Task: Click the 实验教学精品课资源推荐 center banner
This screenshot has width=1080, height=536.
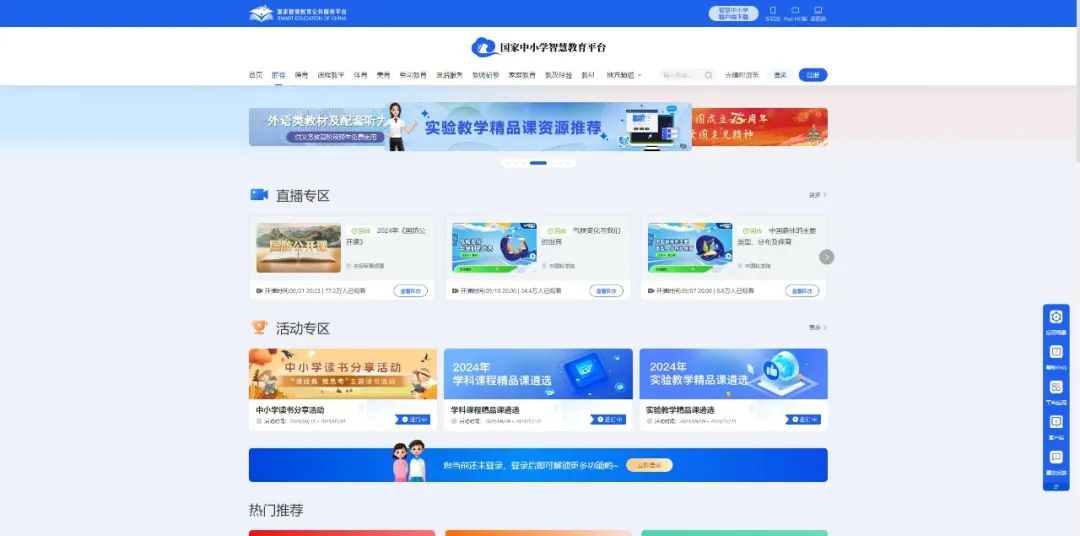Action: 538,127
